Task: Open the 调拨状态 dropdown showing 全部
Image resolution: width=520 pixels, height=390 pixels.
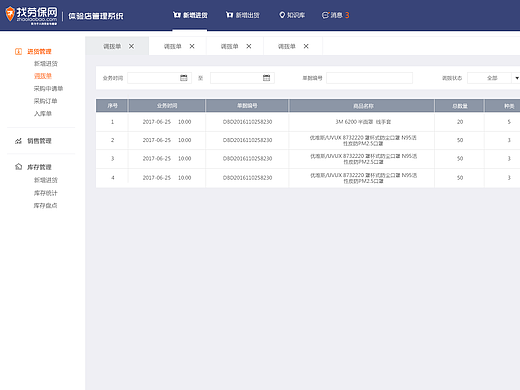Action: pyautogui.click(x=494, y=78)
